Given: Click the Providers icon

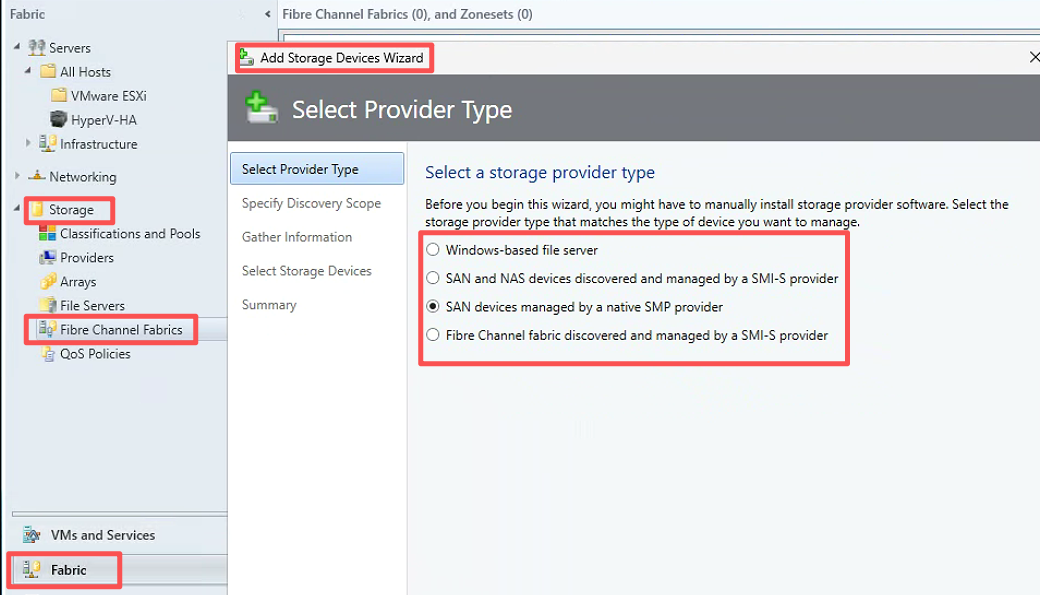Looking at the screenshot, I should click(x=48, y=257).
